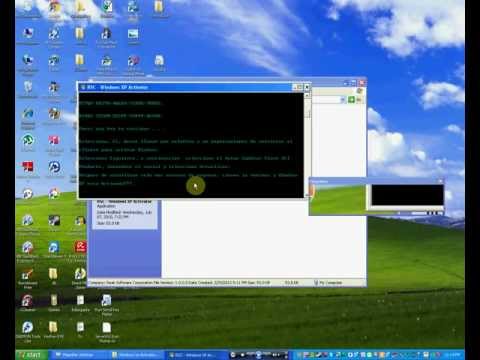This screenshot has width=480, height=360.
Task: Open the Start menu button
Action: [x=32, y=355]
